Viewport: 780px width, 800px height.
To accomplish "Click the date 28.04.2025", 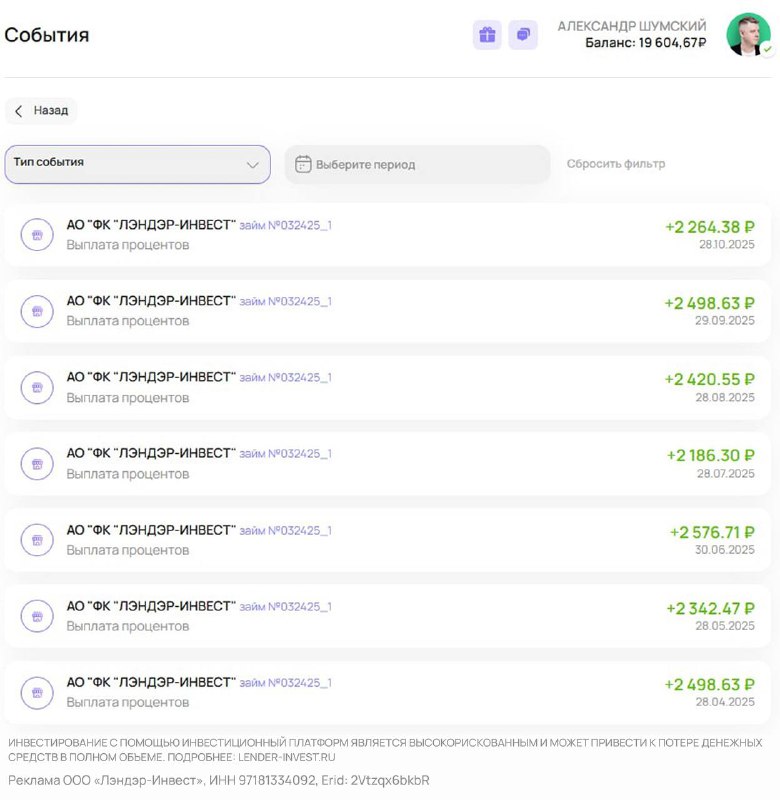I will pos(725,702).
